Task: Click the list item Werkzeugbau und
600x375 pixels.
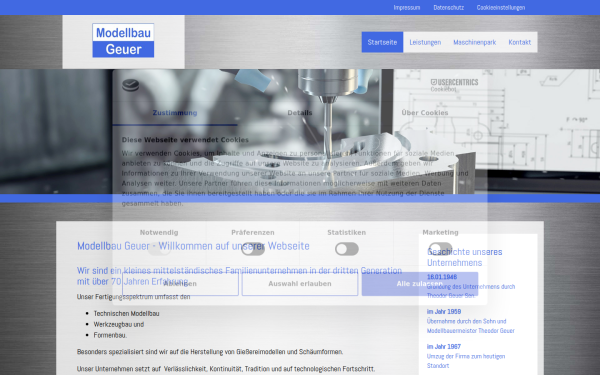Action: click(119, 324)
